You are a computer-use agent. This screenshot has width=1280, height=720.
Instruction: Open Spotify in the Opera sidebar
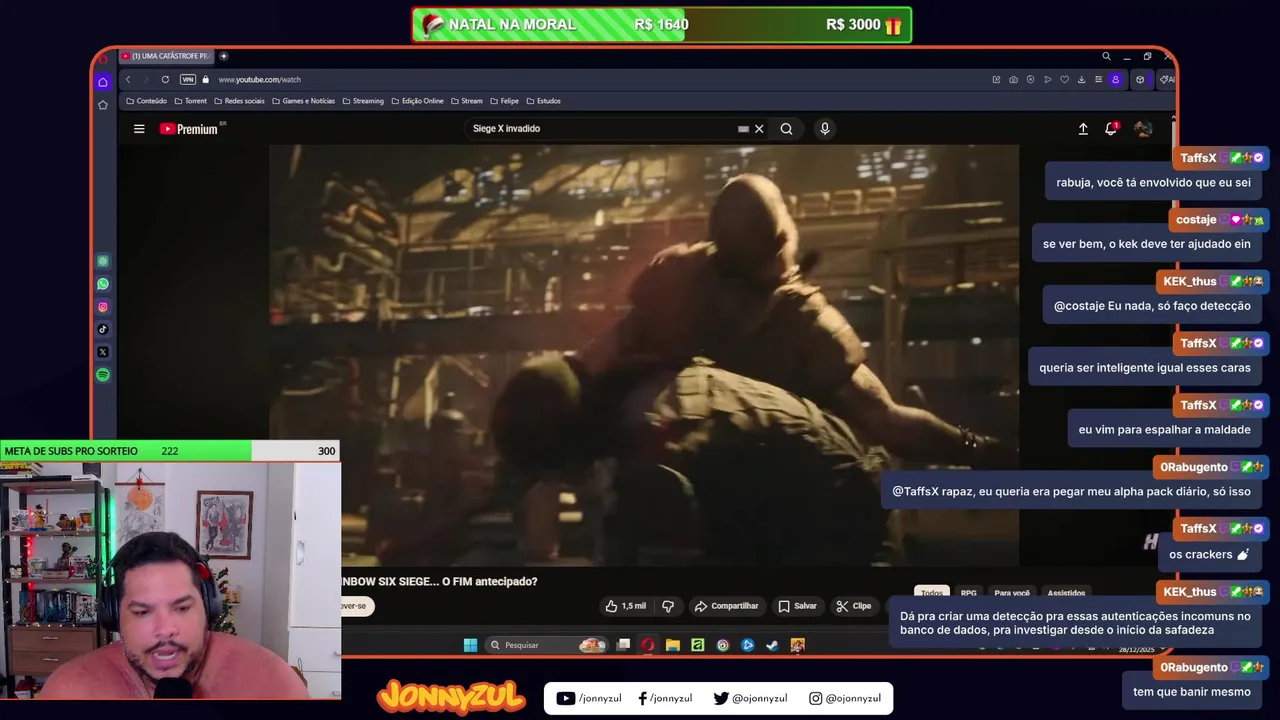[103, 375]
